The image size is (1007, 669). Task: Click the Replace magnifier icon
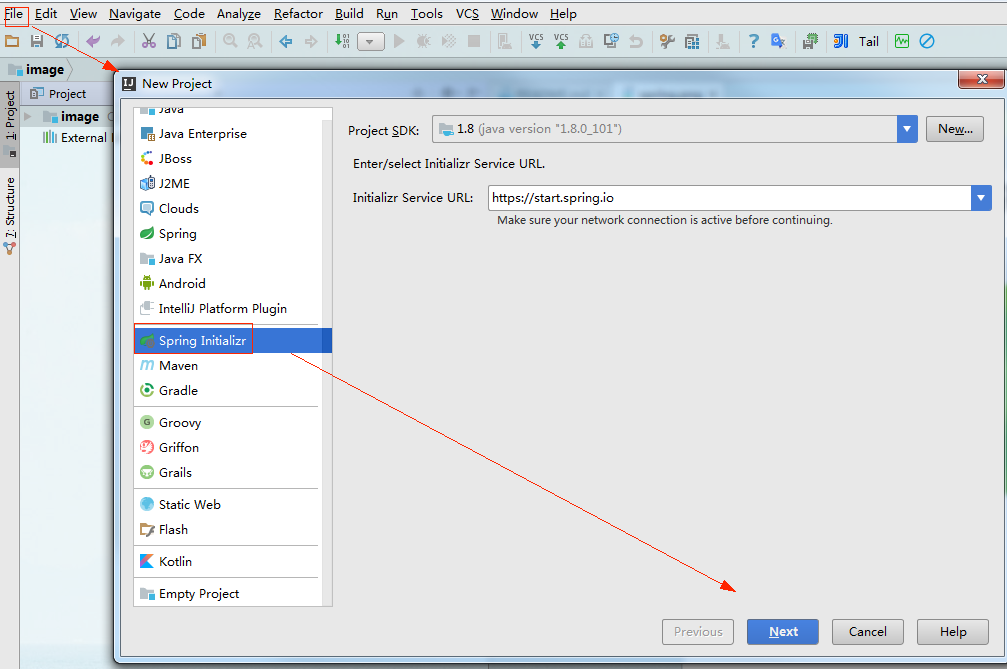tap(255, 42)
